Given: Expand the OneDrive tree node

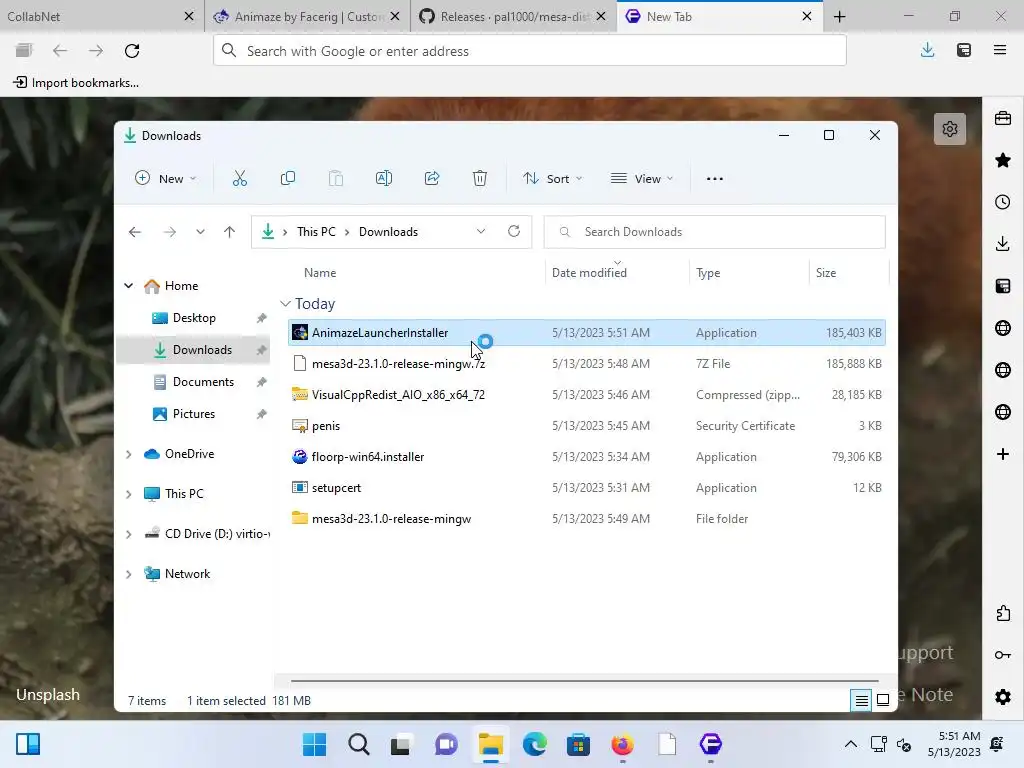Looking at the screenshot, I should coord(129,454).
